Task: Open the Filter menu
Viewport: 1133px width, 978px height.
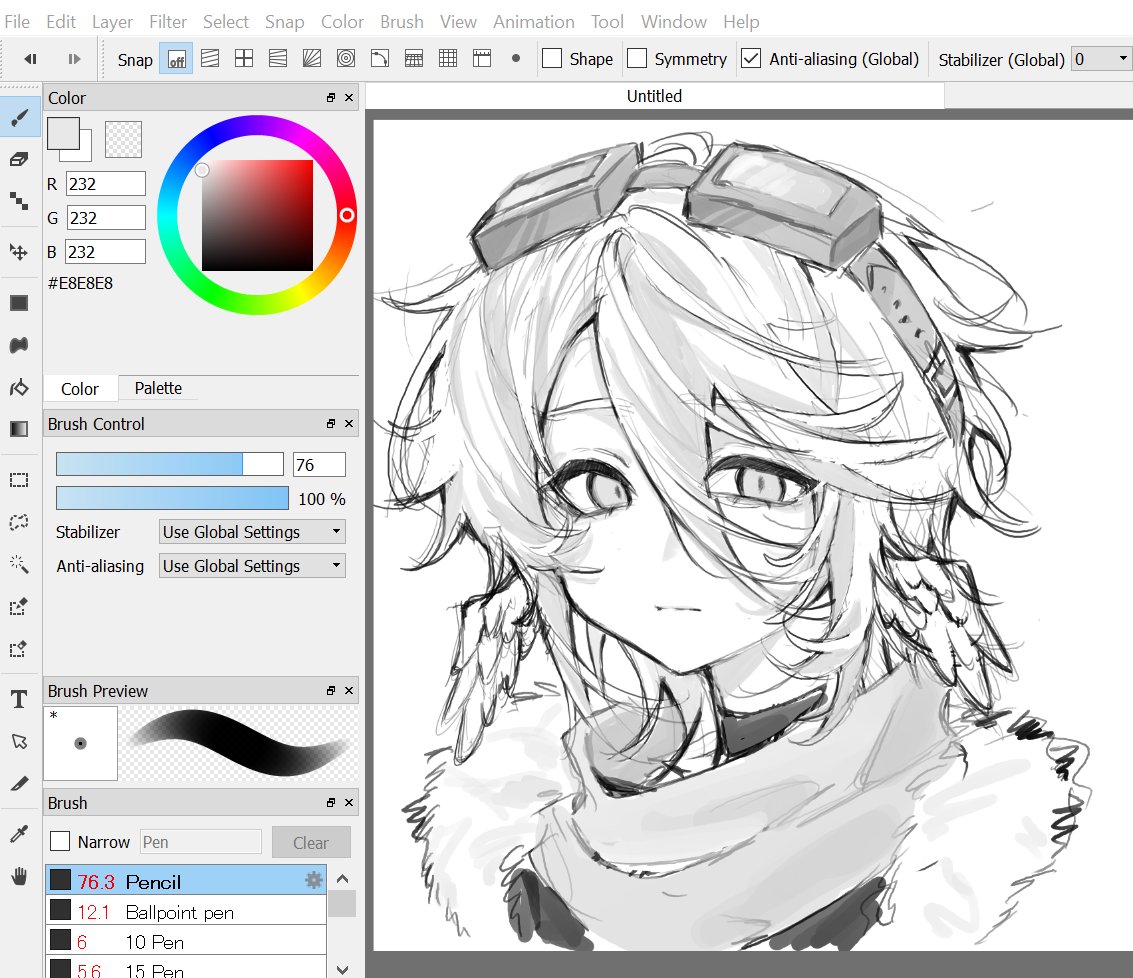Action: point(168,22)
